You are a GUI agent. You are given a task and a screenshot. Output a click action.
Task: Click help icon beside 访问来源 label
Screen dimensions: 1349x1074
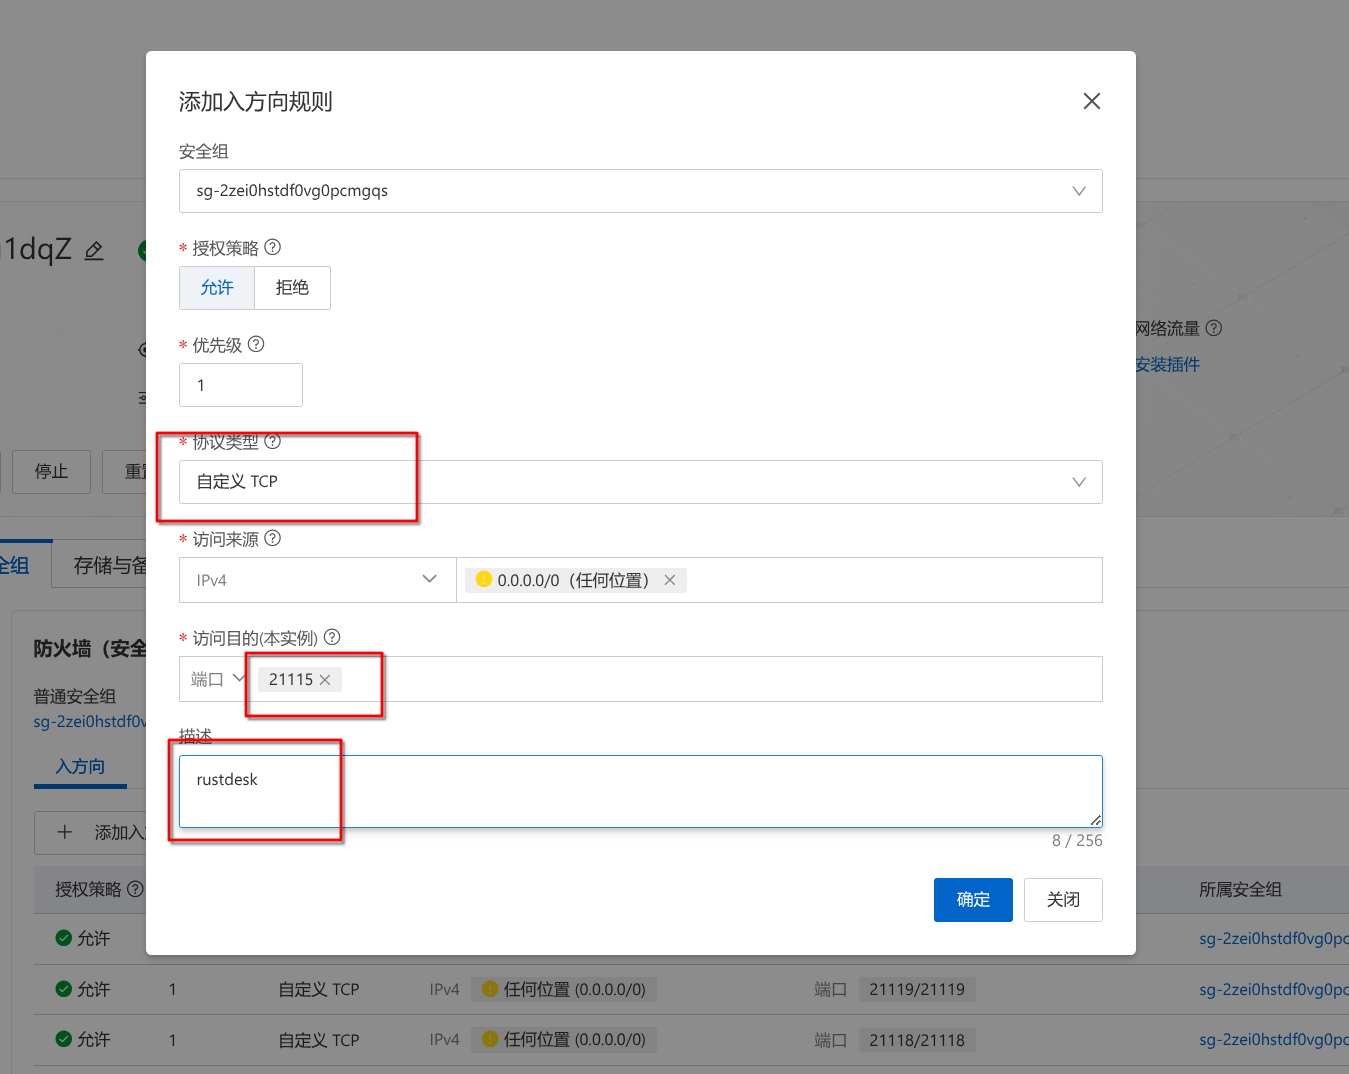pos(272,538)
